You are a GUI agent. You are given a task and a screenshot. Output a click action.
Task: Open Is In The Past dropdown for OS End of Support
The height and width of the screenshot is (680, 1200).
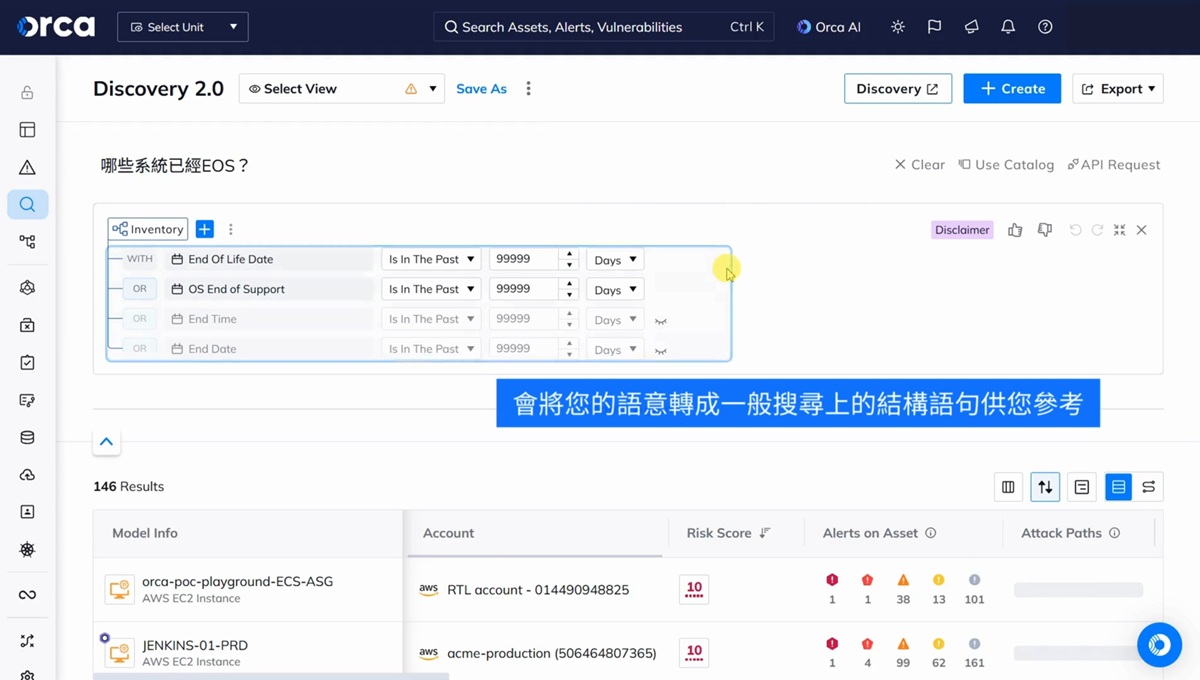431,289
